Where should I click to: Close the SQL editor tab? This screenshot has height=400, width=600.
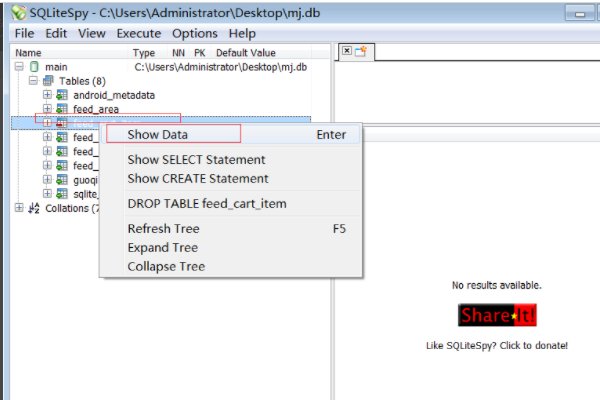pyautogui.click(x=346, y=50)
